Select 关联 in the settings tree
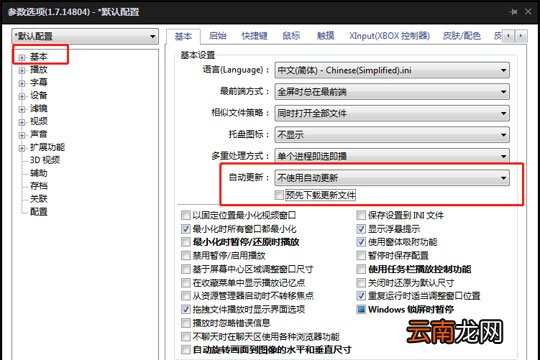This screenshot has width=540, height=360. [39, 199]
